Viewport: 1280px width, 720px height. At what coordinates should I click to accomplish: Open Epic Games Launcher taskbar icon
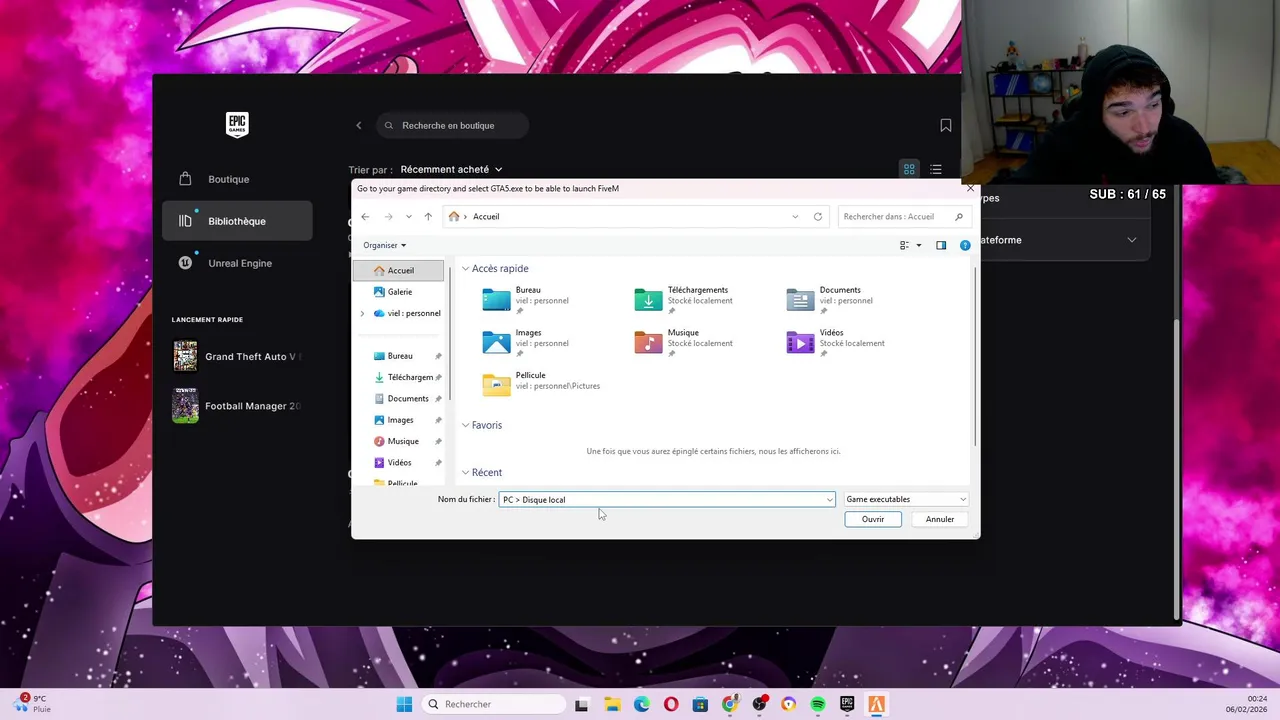pos(847,704)
